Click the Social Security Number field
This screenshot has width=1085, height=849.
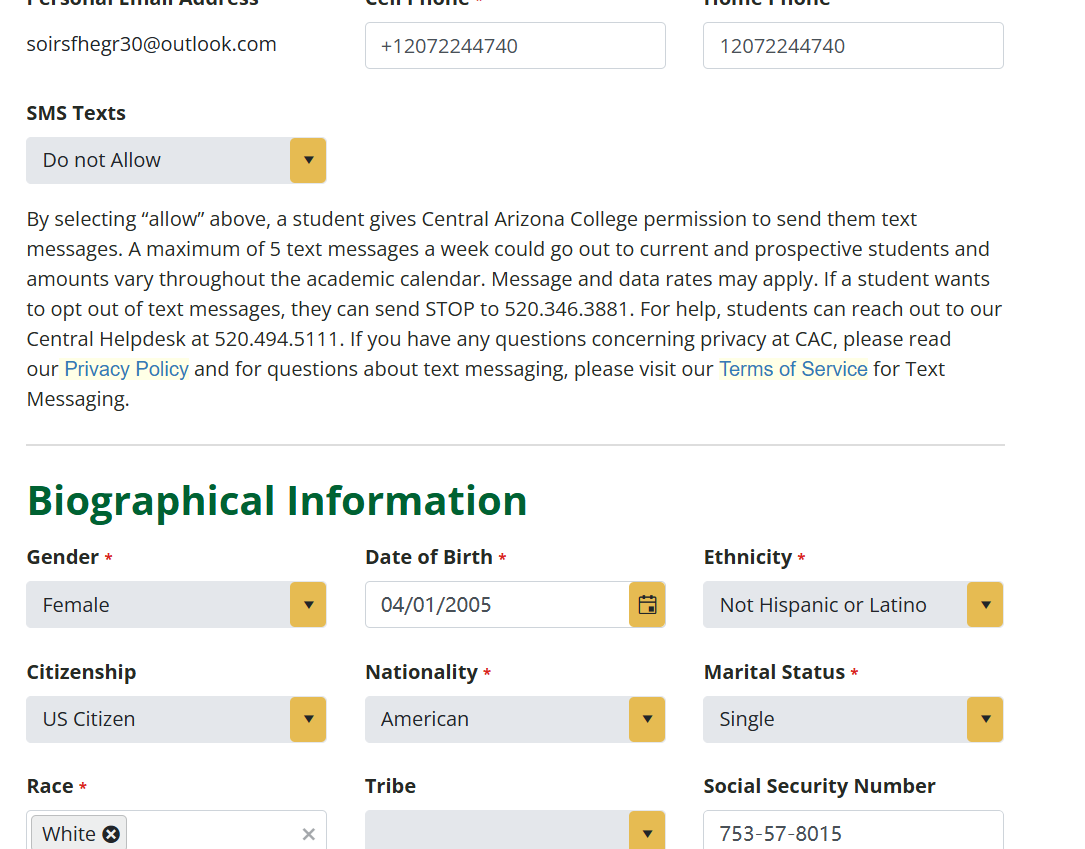(x=853, y=832)
